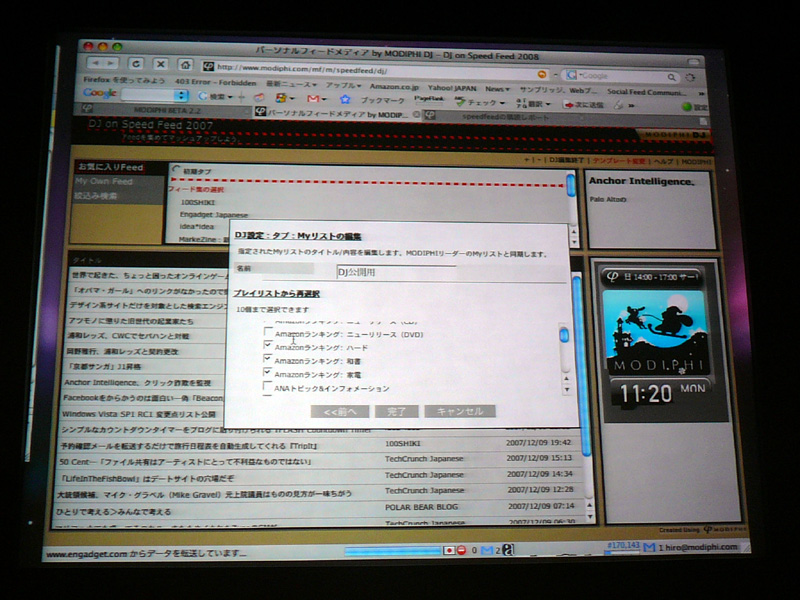800x600 pixels.
Task: Open the アップル bookmark folder dropdown
Action: (343, 85)
